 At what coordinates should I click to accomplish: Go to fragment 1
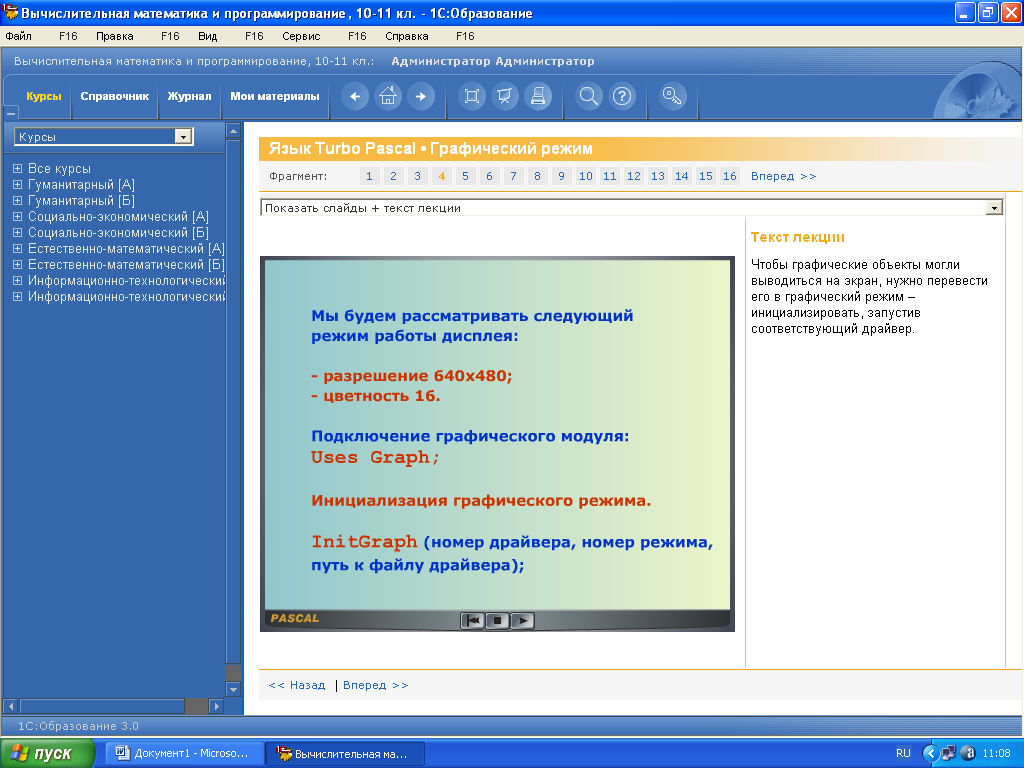coord(369,176)
